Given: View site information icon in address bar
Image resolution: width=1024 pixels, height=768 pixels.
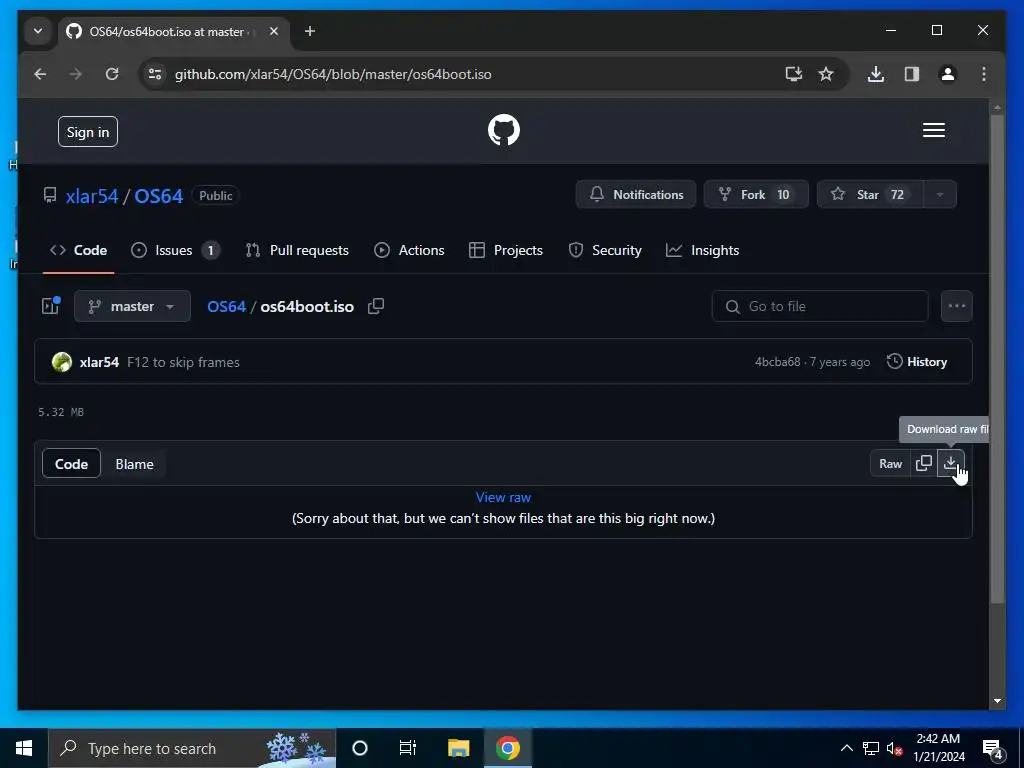Looking at the screenshot, I should click(x=155, y=74).
